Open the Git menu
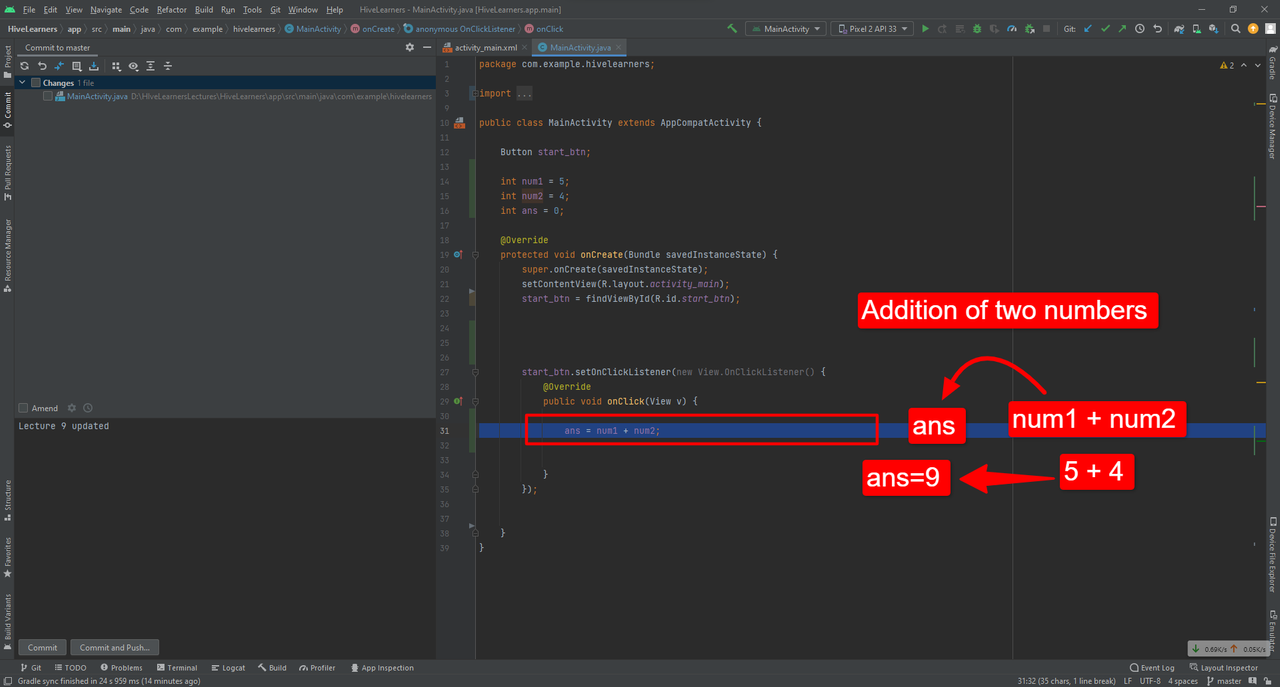The image size is (1280, 687). coord(275,9)
